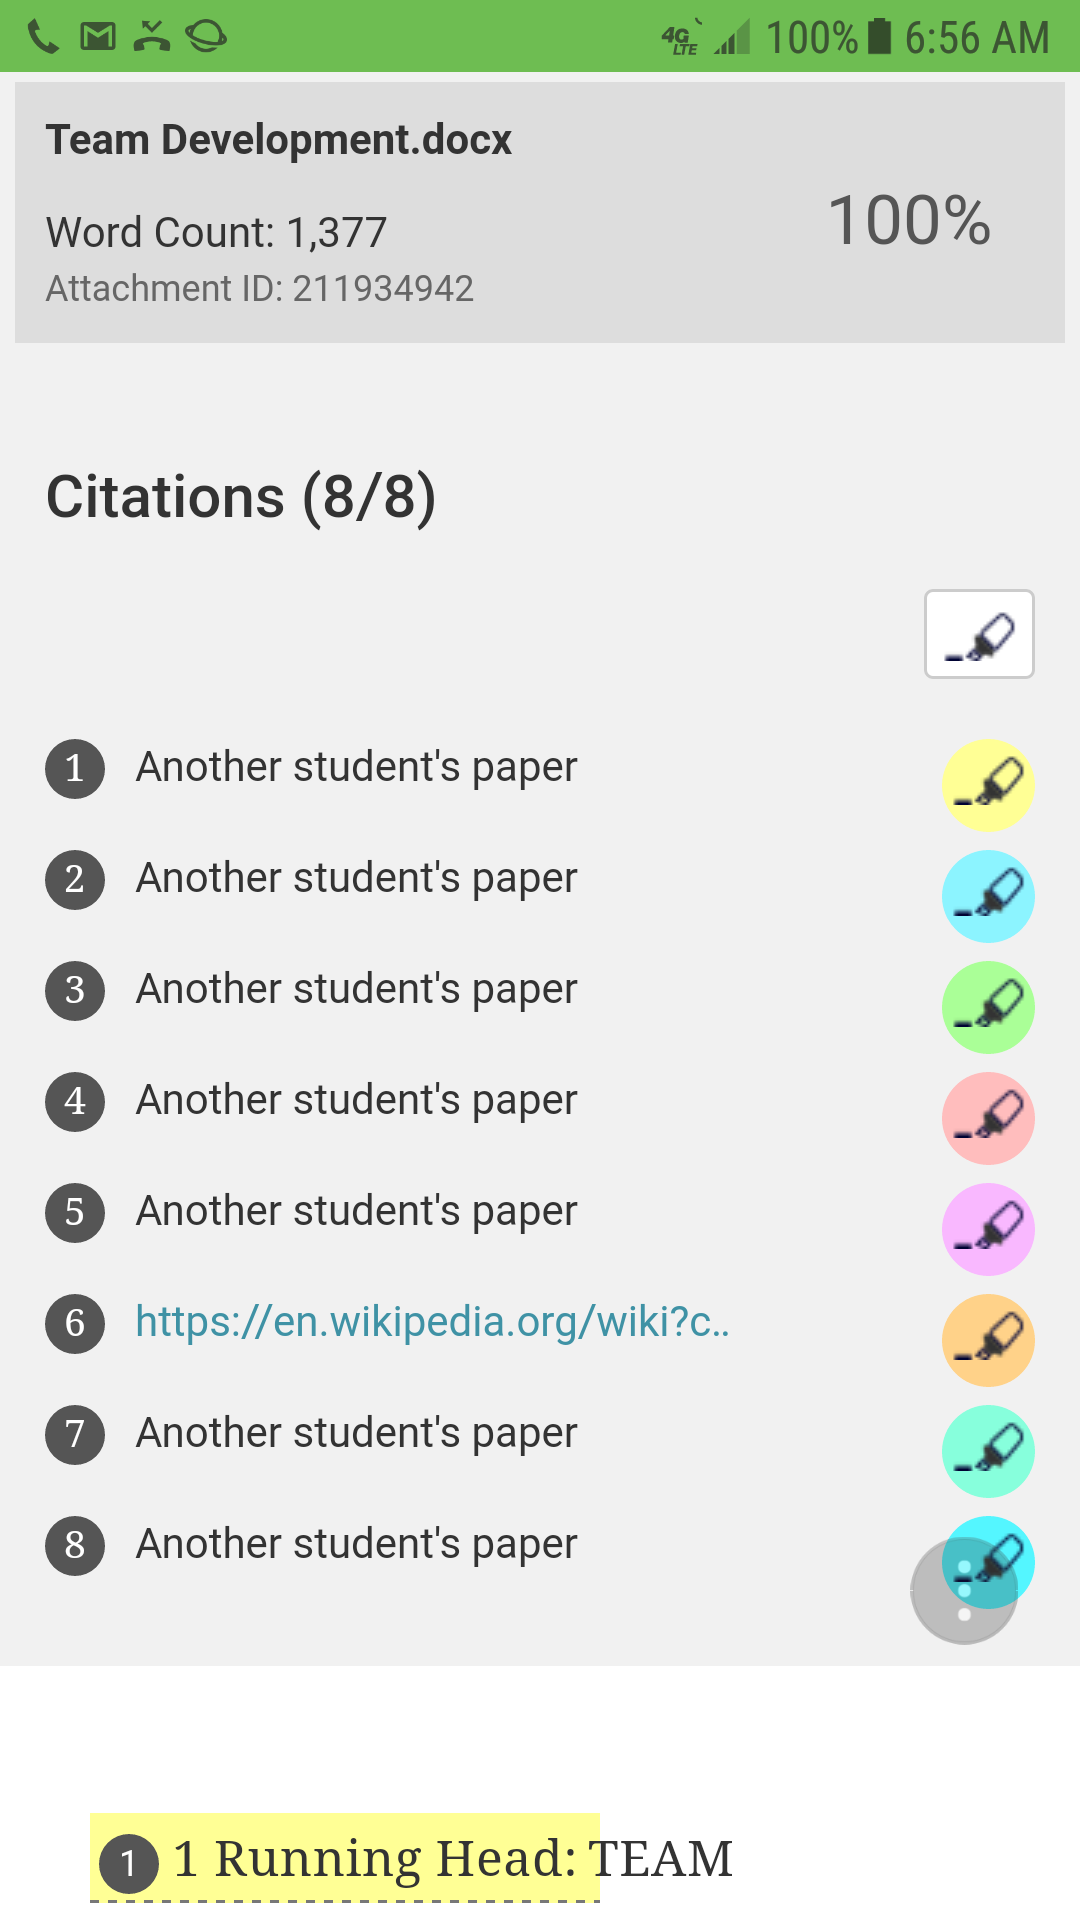Viewport: 1080px width, 1920px height.
Task: Select citation number 1 badge in list
Action: click(x=75, y=768)
